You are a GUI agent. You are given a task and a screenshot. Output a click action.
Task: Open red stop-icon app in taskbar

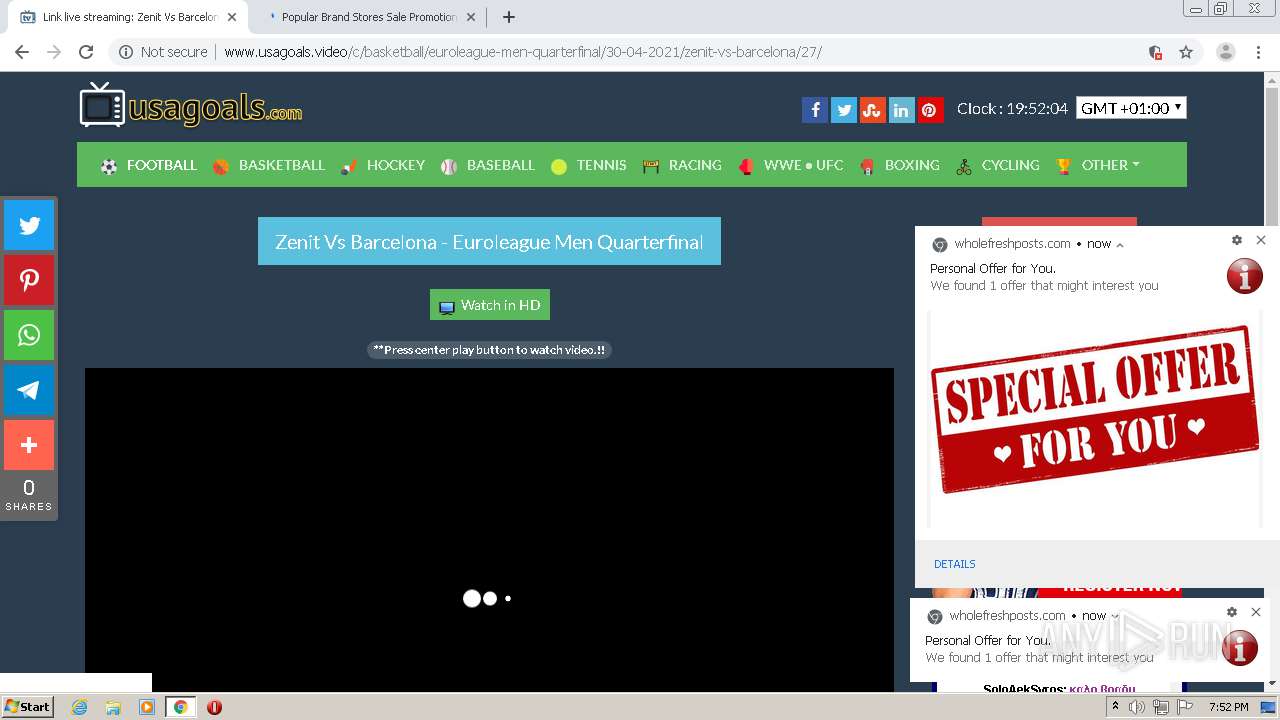coord(214,707)
